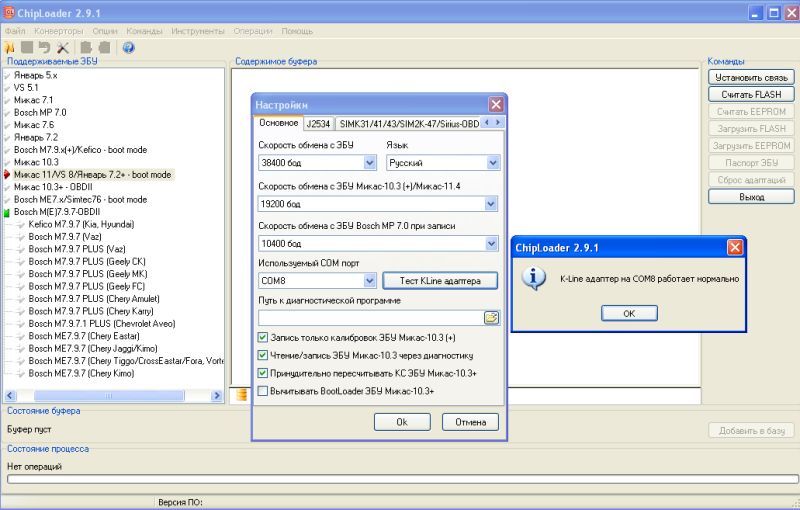Viewport: 800px width, 510px height.
Task: Enable 'Вычитывать BootLoader ЭБУ Микас-10.3+' checkbox
Action: pos(263,391)
